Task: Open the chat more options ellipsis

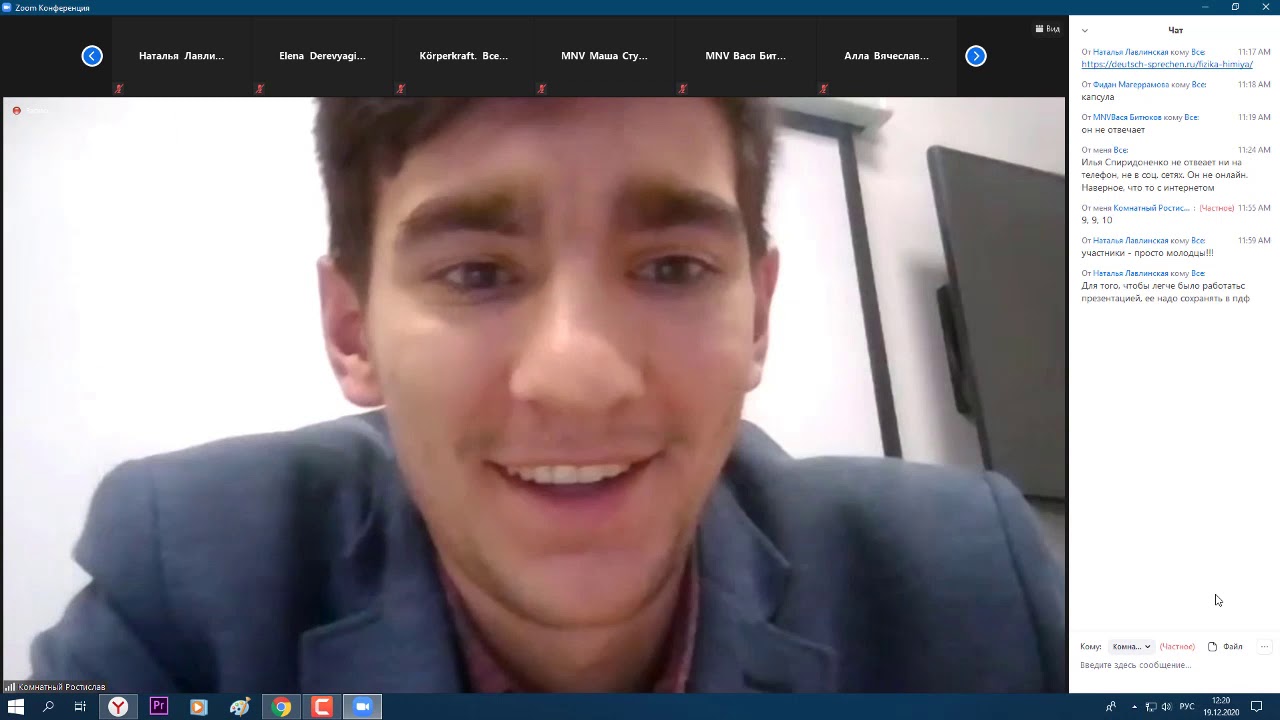Action: click(x=1264, y=647)
